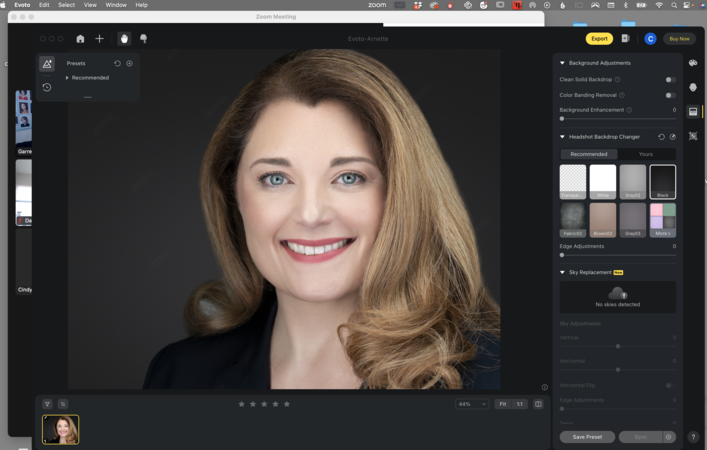Click the Save Preset button
This screenshot has width=707, height=450.
click(x=587, y=437)
